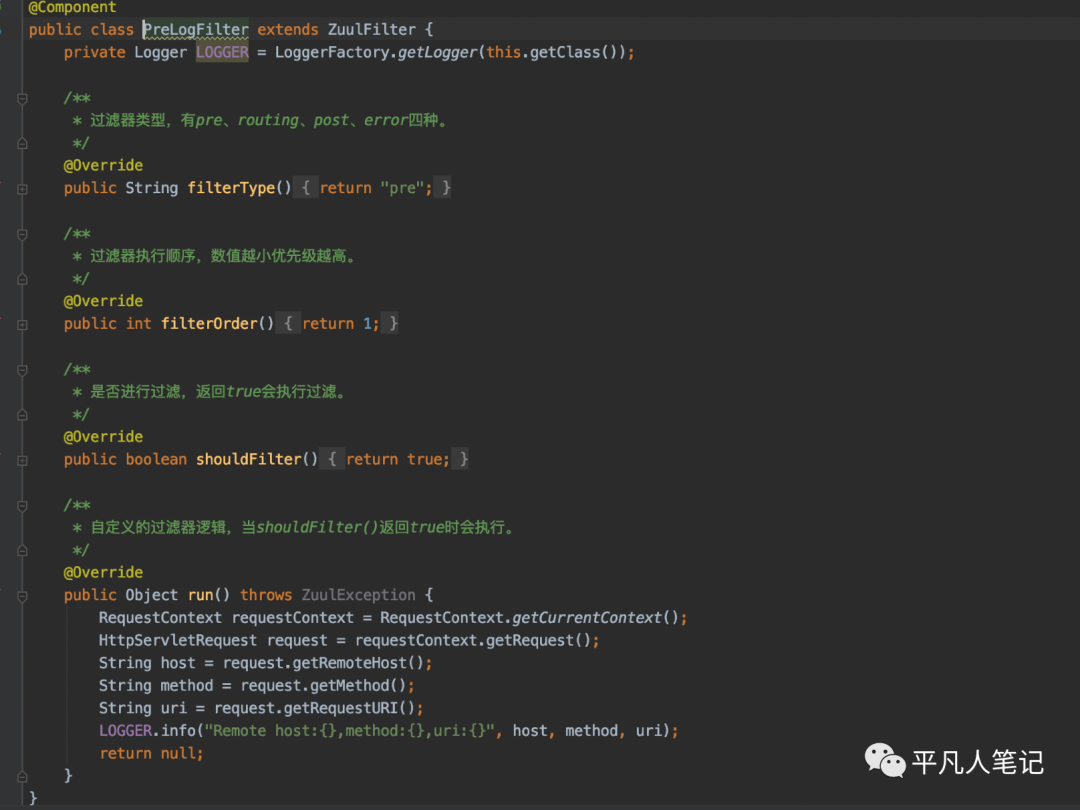The width and height of the screenshot is (1080, 810).
Task: Place cursor on PreLogFilter class name
Action: click(x=196, y=30)
